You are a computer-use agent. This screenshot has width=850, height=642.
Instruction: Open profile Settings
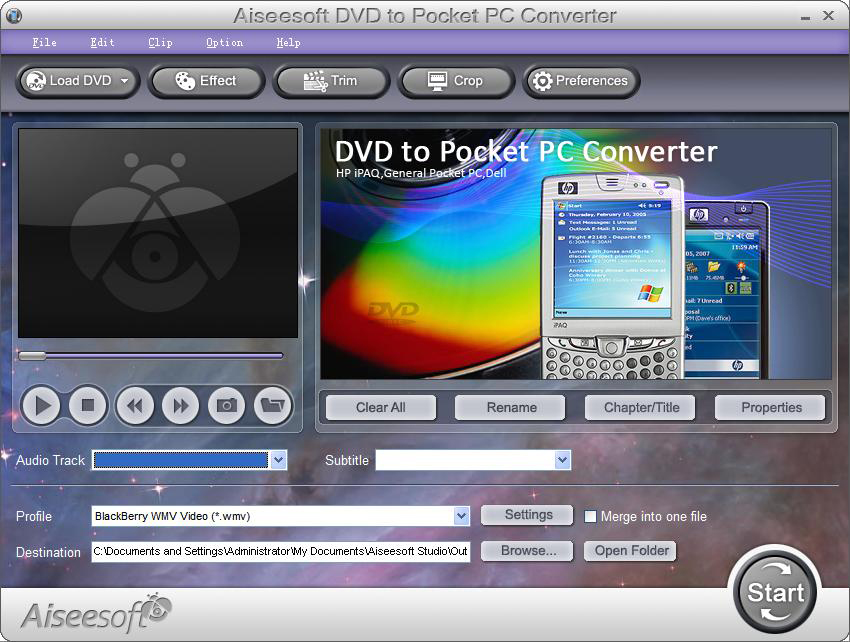[527, 515]
